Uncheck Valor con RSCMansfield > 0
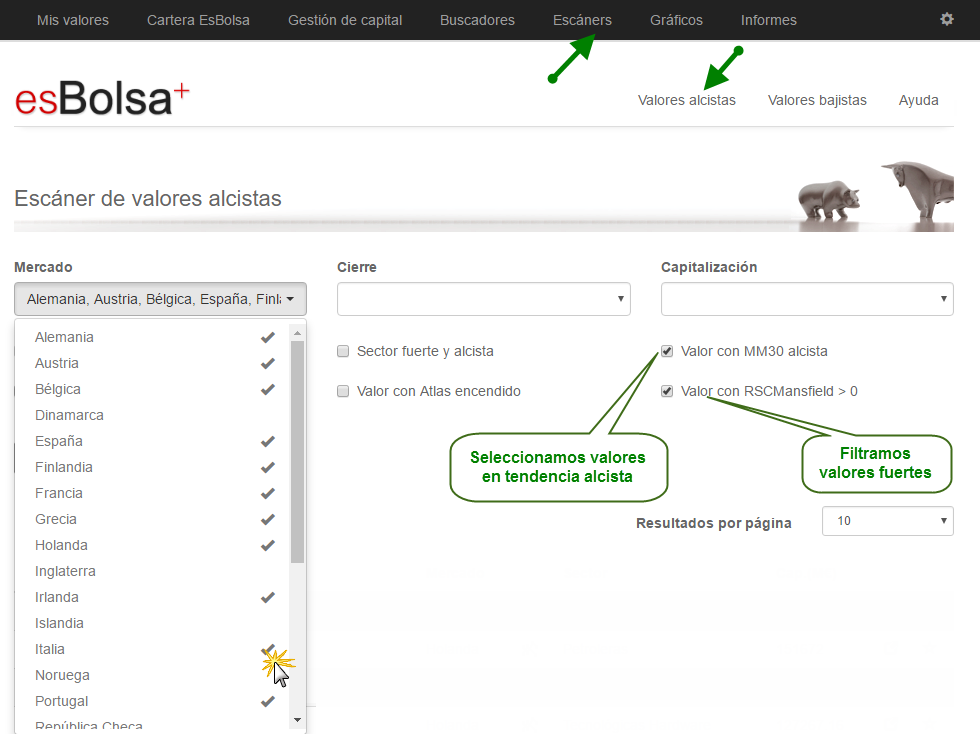This screenshot has width=980, height=734. [x=667, y=391]
